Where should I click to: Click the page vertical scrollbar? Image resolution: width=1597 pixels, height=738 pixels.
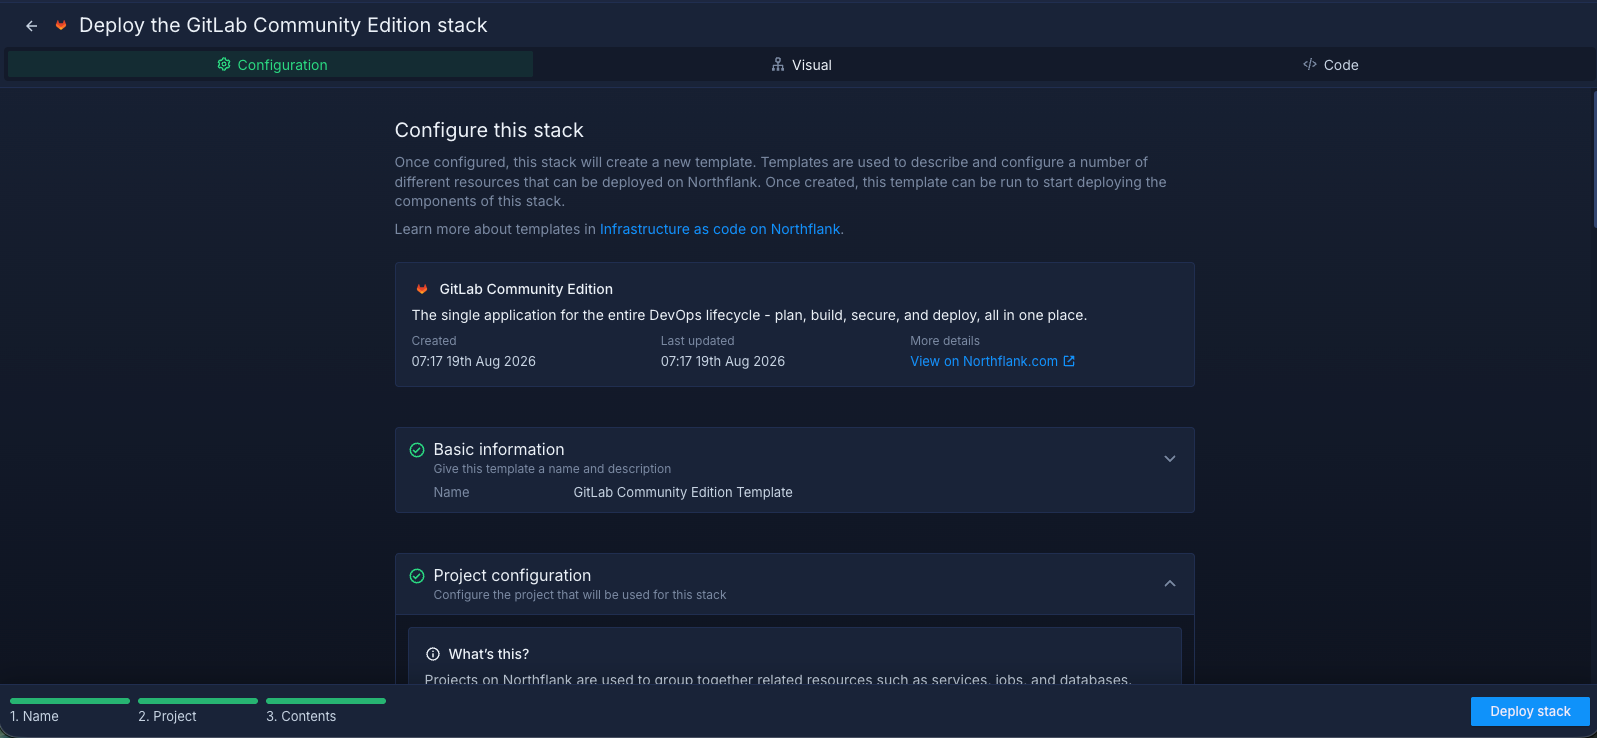click(1594, 160)
